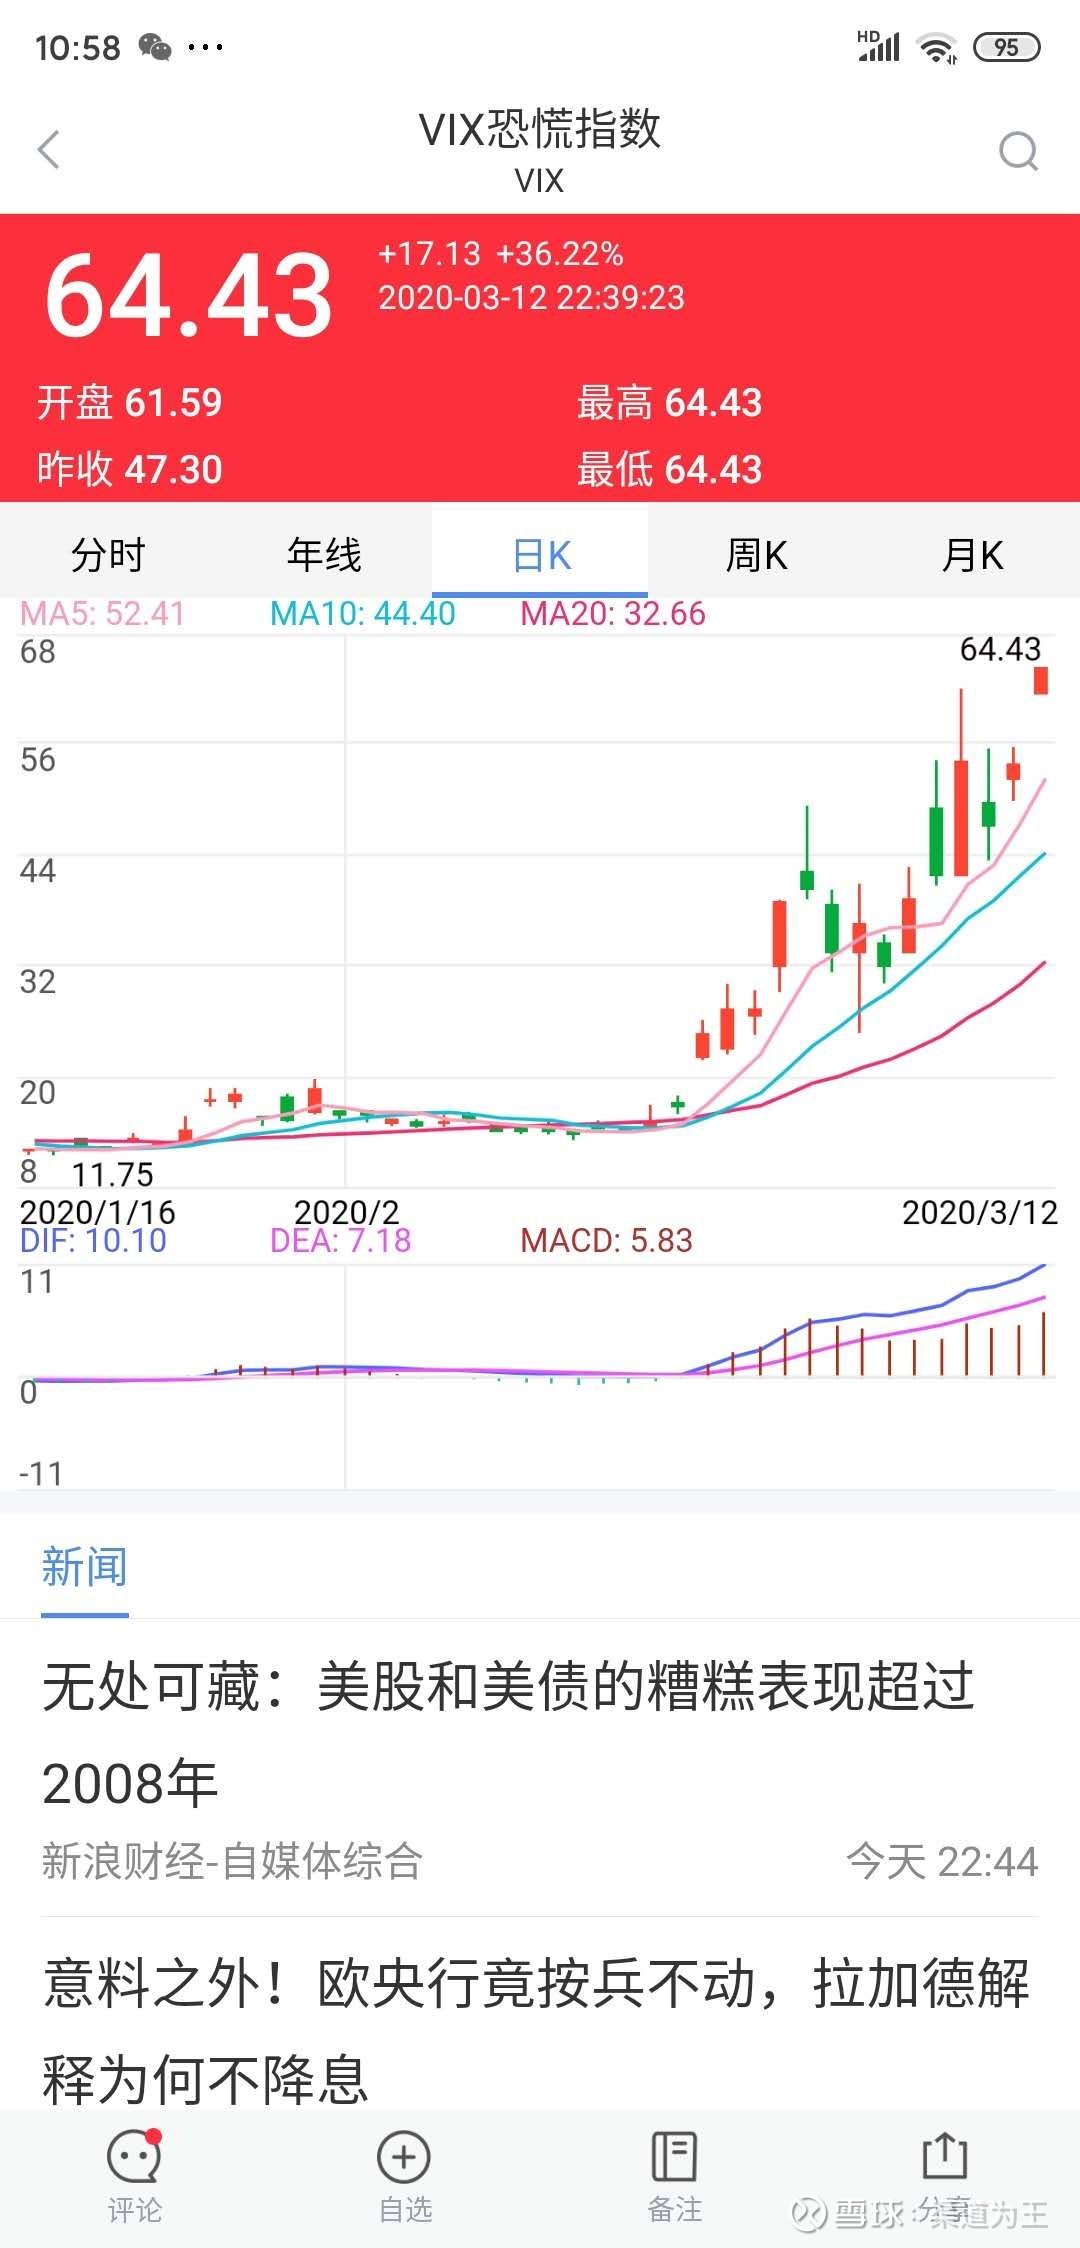Select the 新闻 news tab
The image size is (1080, 2248).
(x=85, y=1567)
